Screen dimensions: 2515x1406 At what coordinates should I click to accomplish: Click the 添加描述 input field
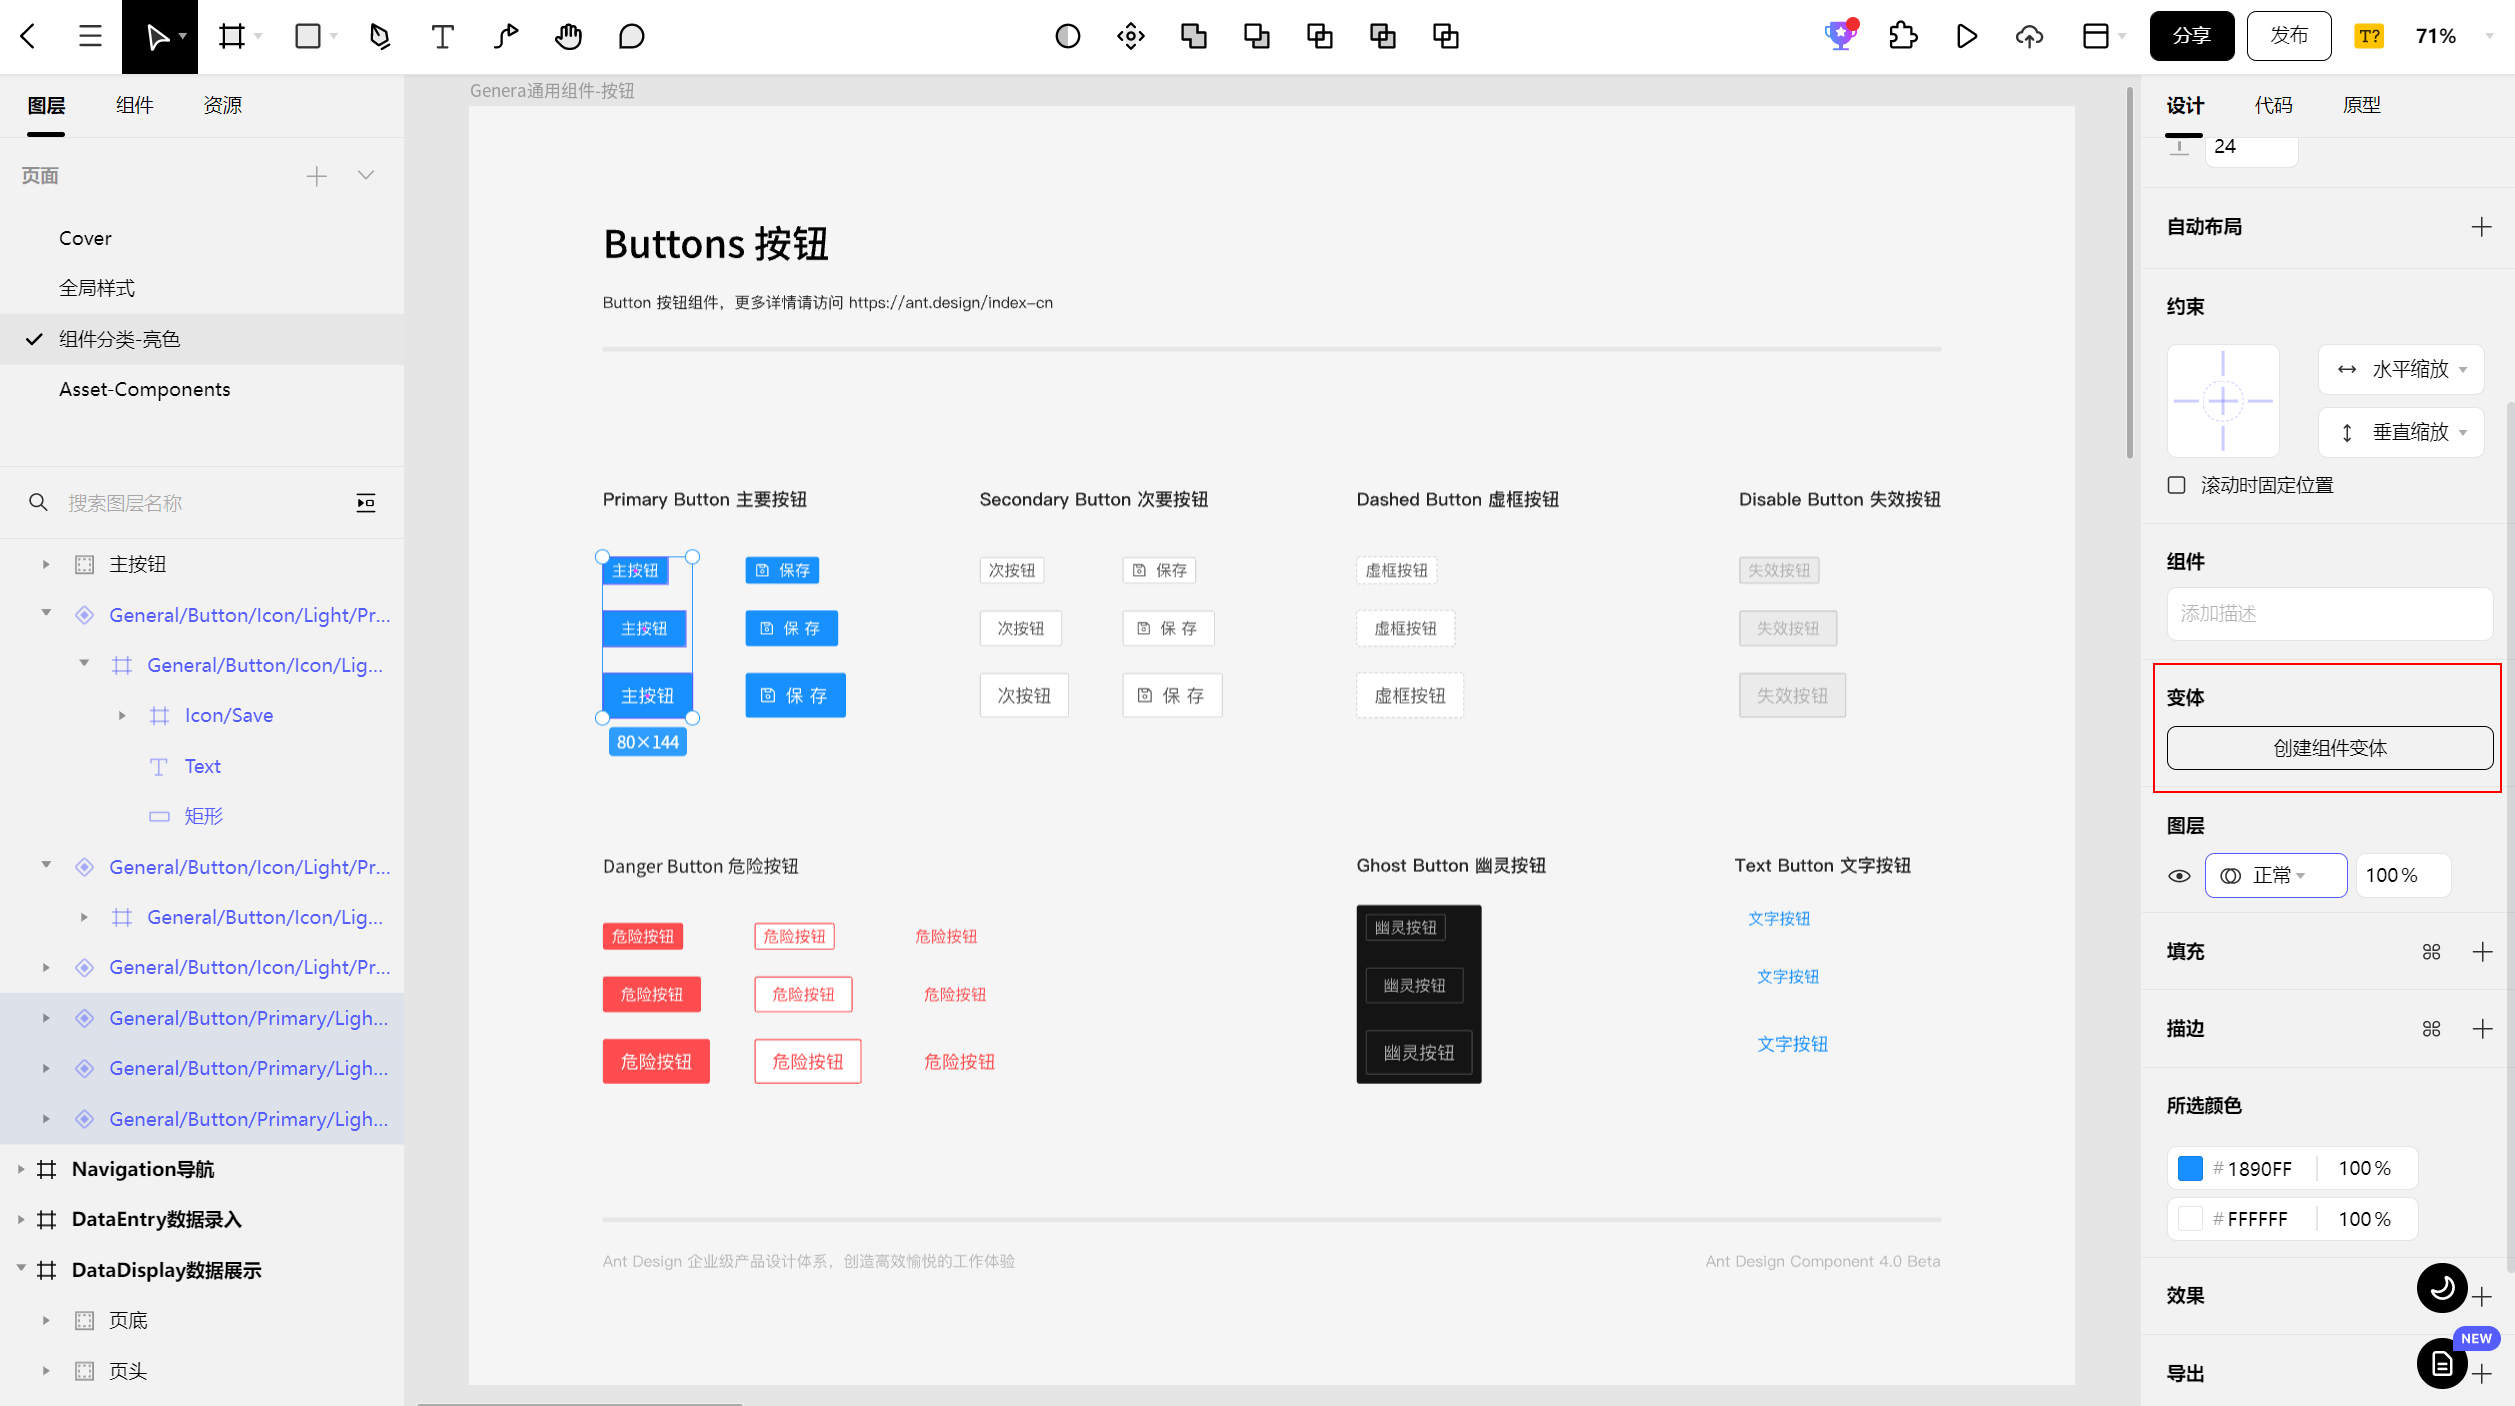pos(2330,613)
